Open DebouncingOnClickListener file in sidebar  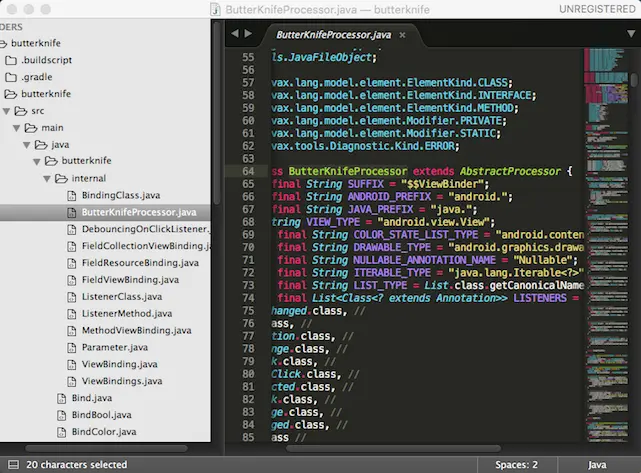tap(146, 229)
